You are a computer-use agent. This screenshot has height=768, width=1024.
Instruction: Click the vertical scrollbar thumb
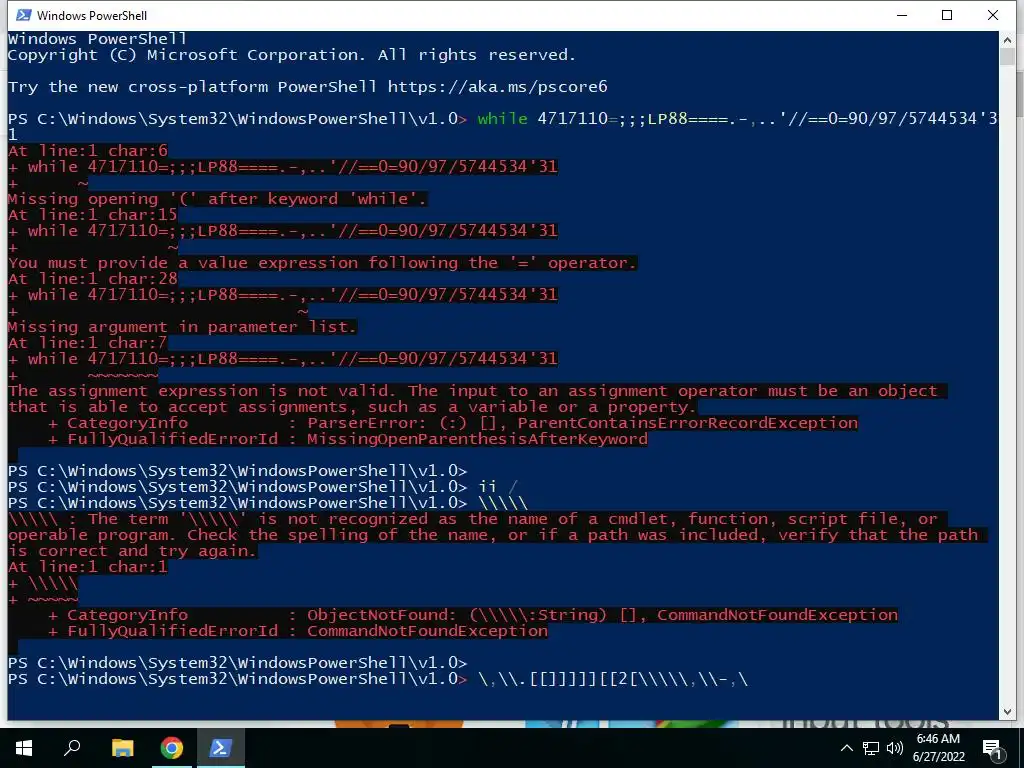click(x=1007, y=57)
